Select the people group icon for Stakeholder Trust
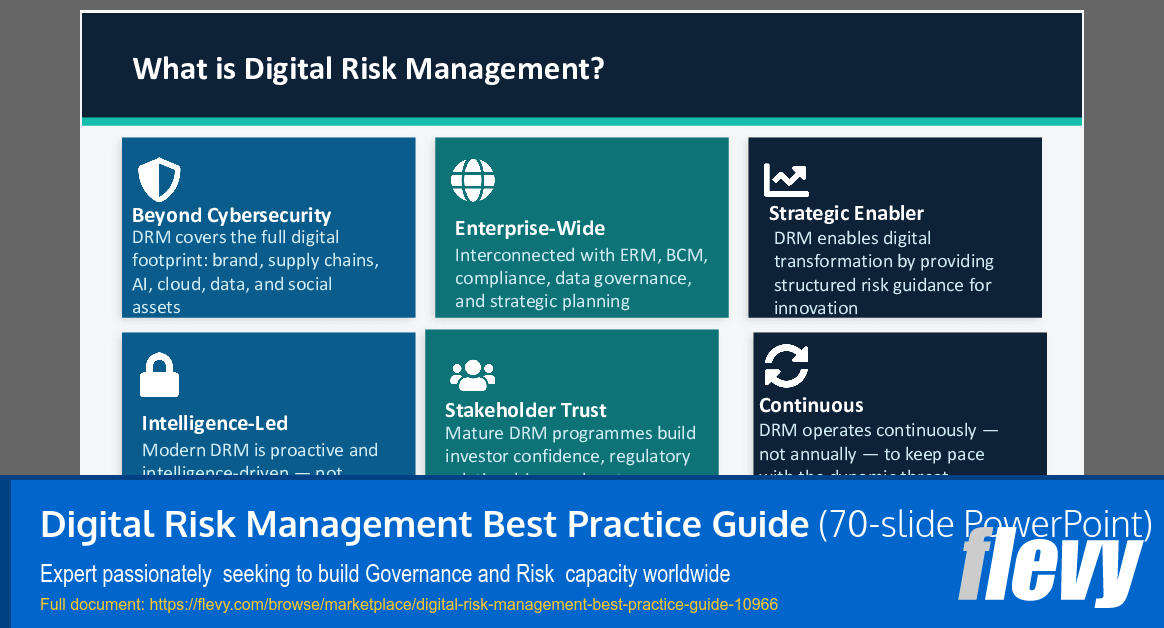 471,373
